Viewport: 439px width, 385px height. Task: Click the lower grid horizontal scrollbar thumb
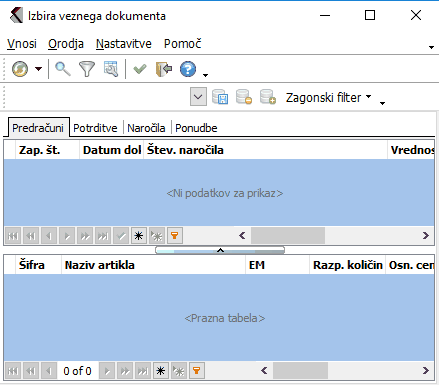coord(300,371)
